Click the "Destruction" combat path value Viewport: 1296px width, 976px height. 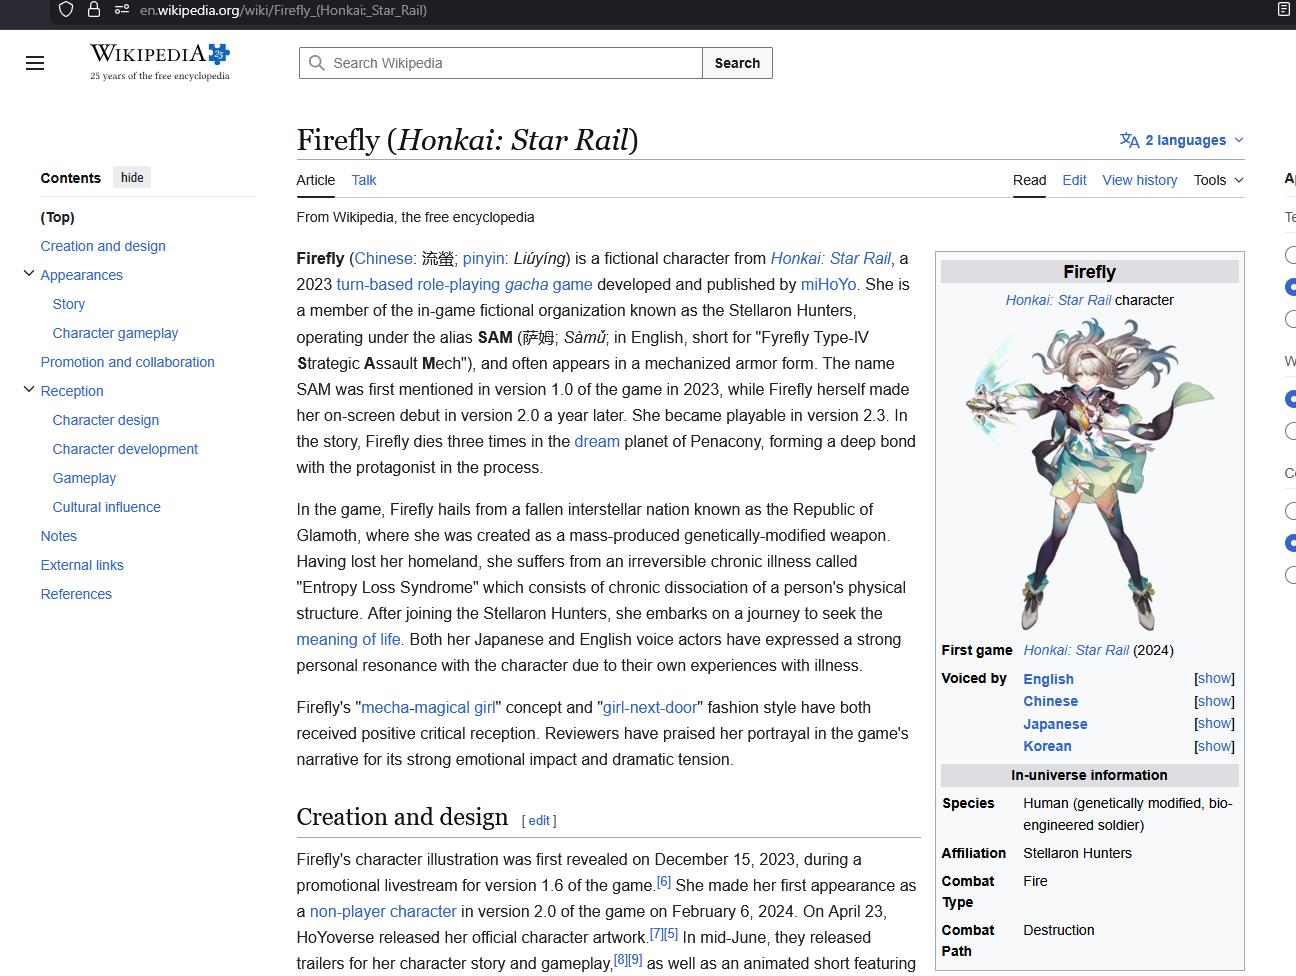[1059, 930]
